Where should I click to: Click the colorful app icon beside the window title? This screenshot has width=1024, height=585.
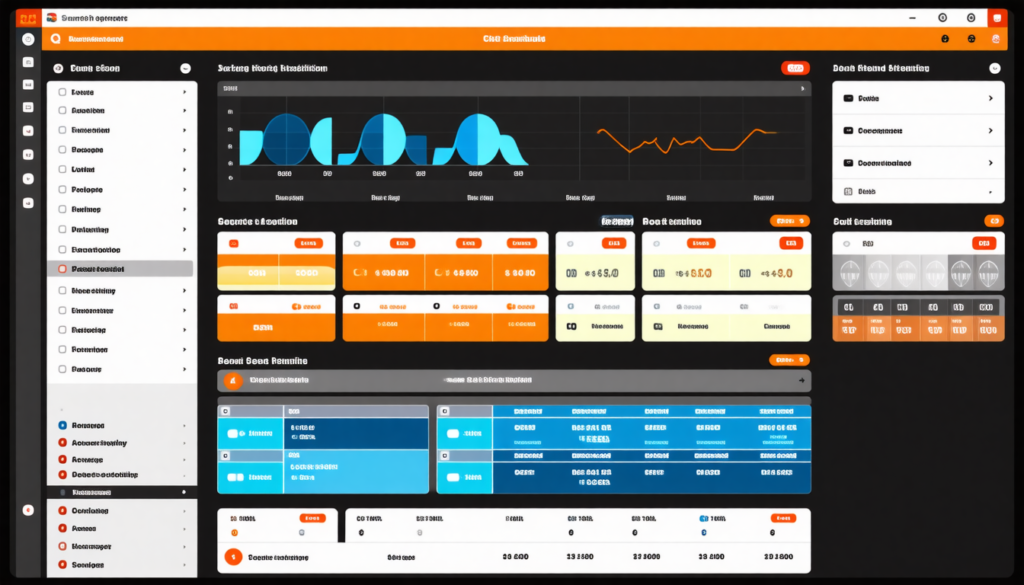pos(52,18)
